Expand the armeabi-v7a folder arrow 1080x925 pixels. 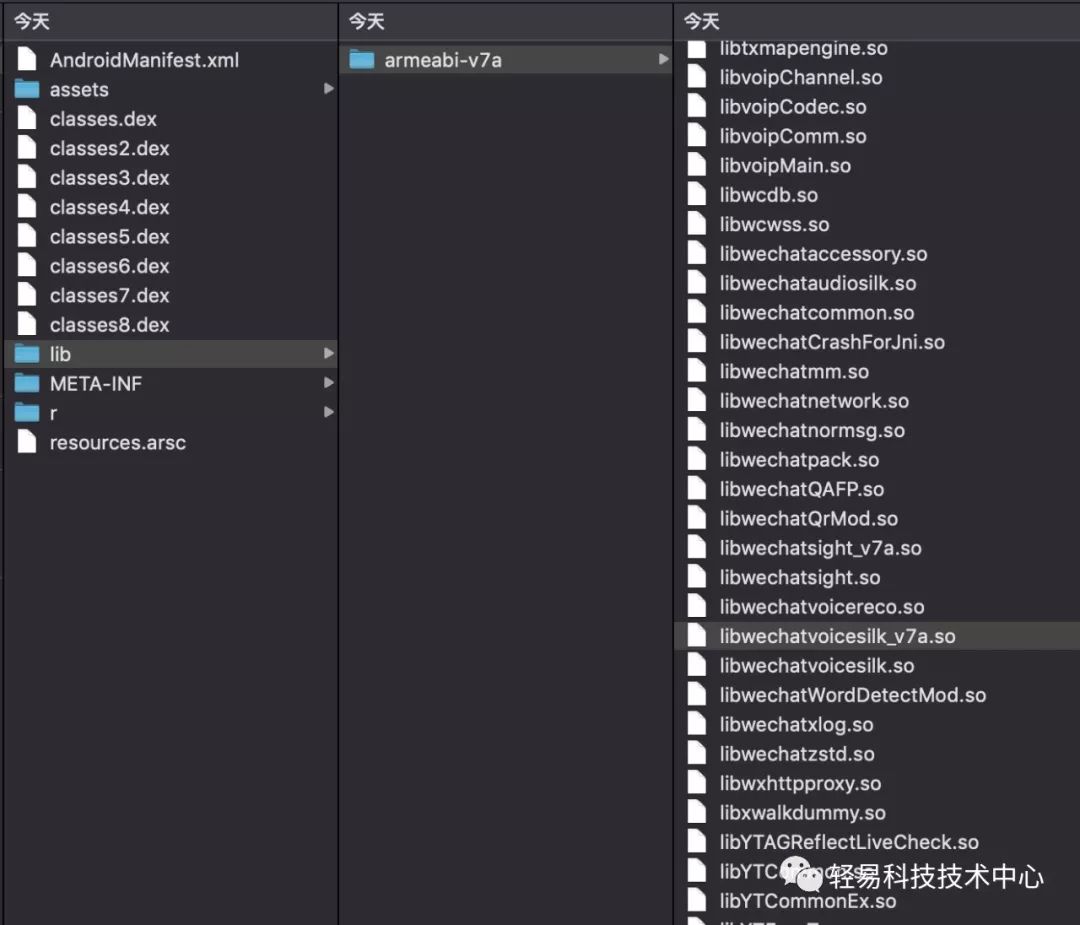[663, 59]
